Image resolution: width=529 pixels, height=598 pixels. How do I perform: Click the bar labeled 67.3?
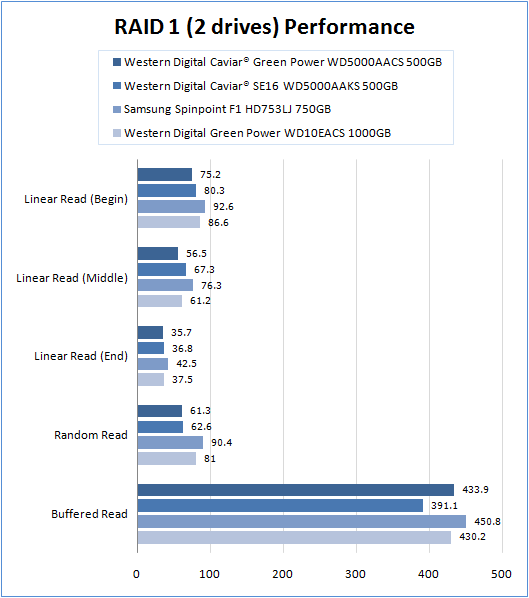pos(162,270)
